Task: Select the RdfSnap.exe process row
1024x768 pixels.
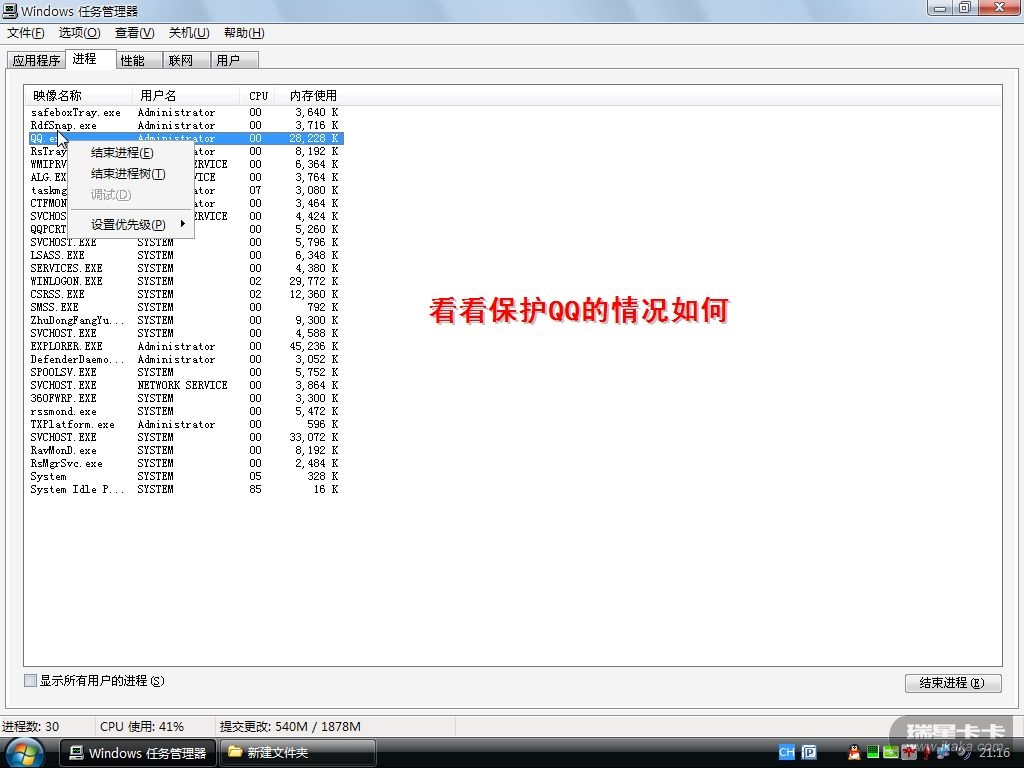Action: [185, 125]
